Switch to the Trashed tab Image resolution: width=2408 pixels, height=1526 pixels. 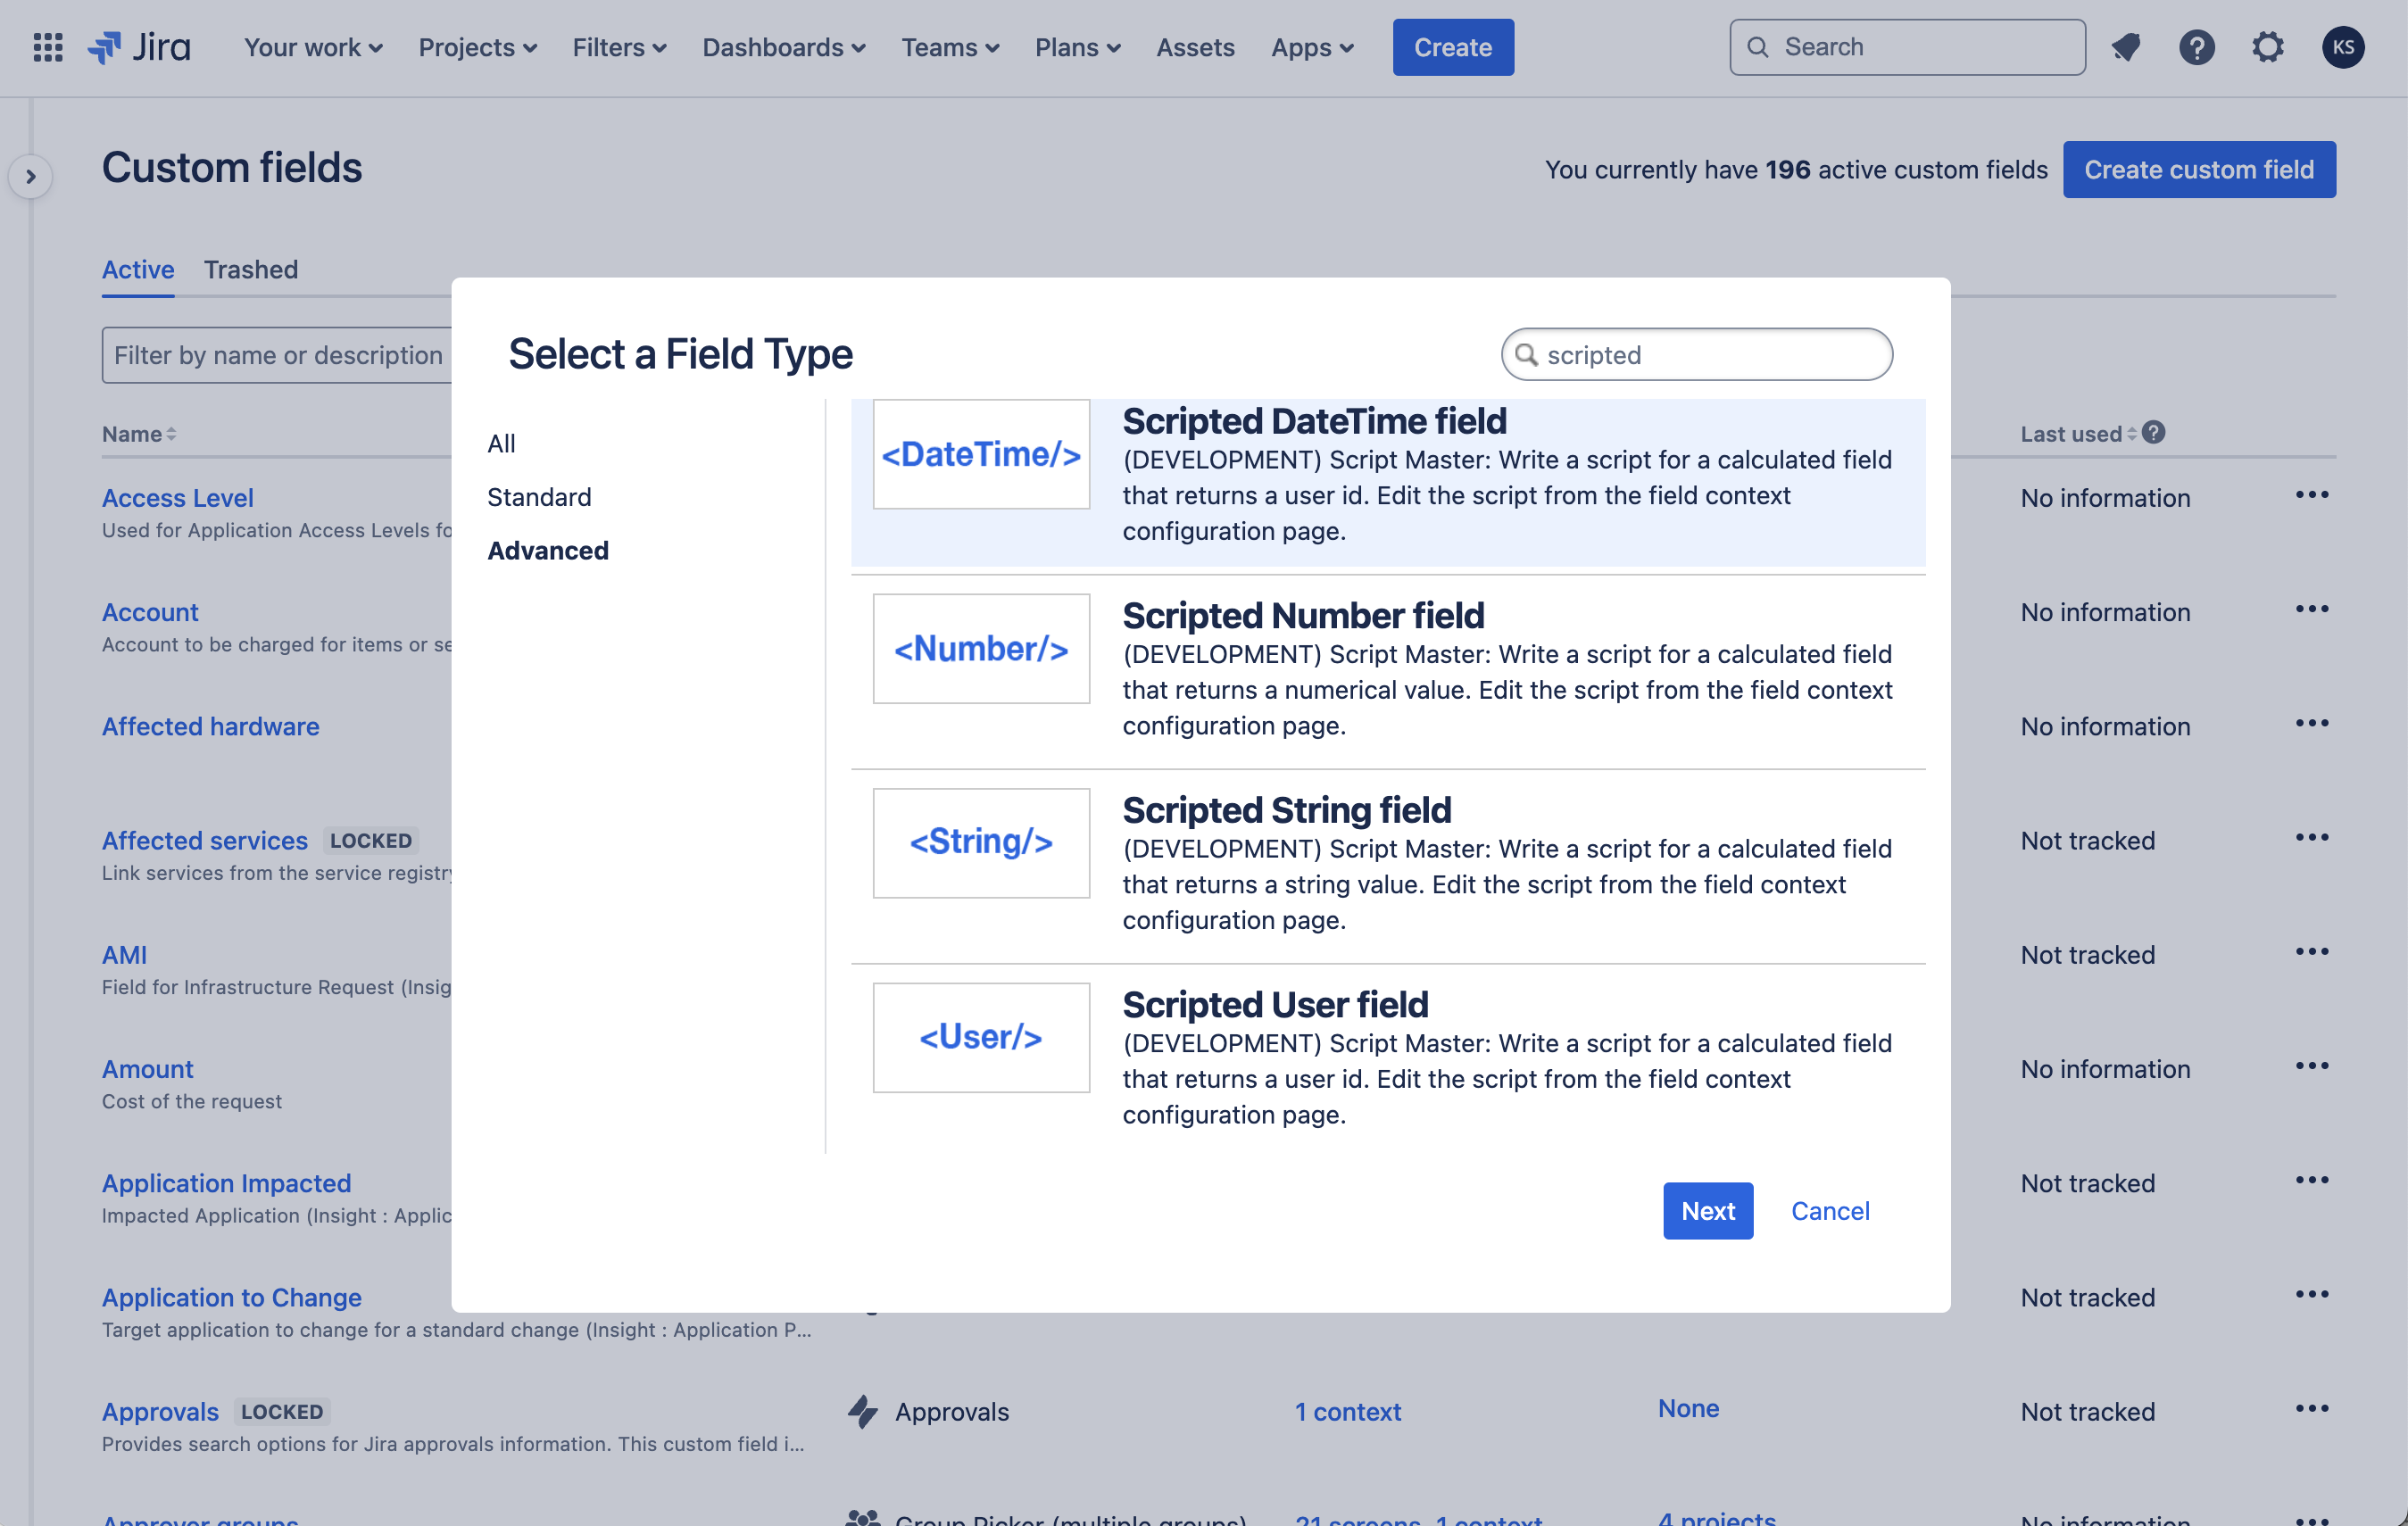click(250, 269)
